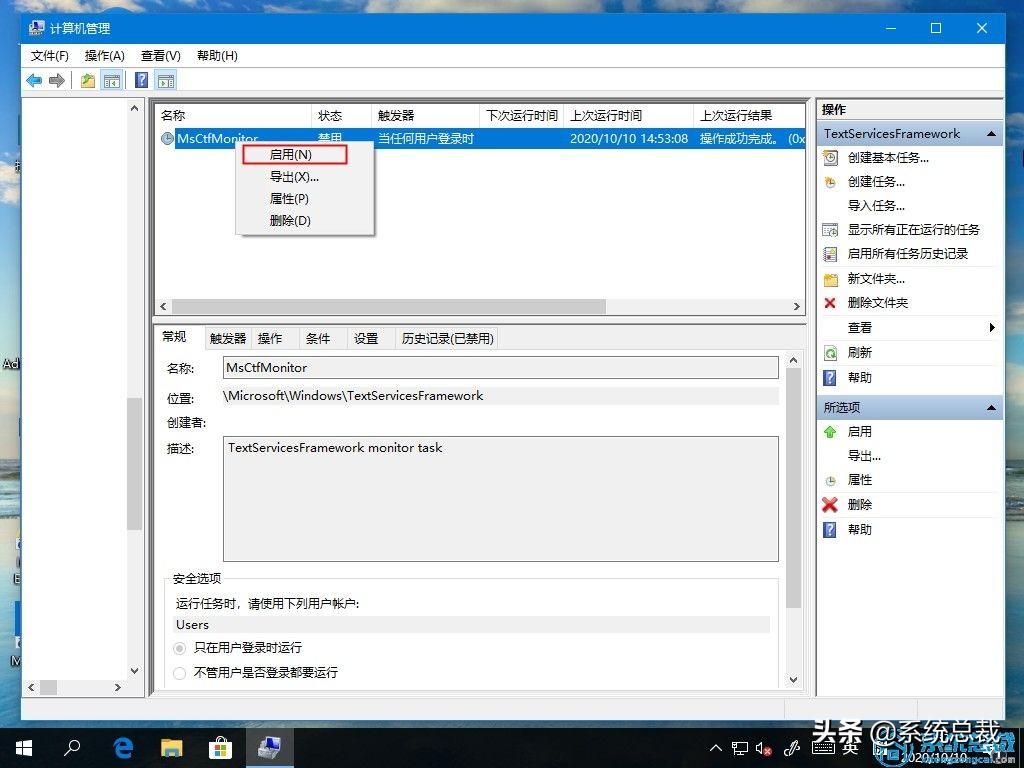Click 导出... under 所选项
Image resolution: width=1024 pixels, height=768 pixels.
(x=862, y=455)
